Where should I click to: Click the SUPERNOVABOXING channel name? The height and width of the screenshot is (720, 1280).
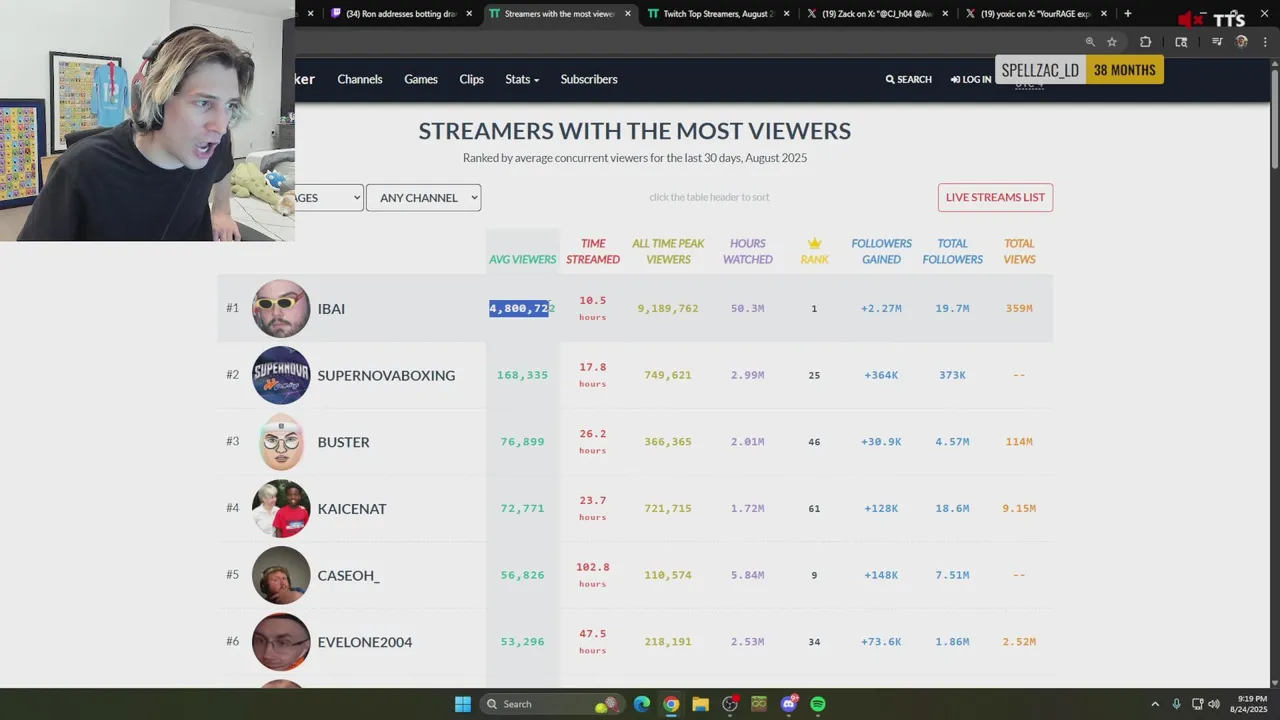386,375
